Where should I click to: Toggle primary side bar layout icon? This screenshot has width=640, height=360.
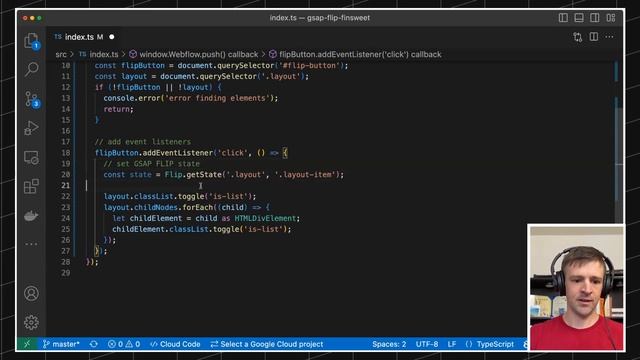(x=563, y=18)
